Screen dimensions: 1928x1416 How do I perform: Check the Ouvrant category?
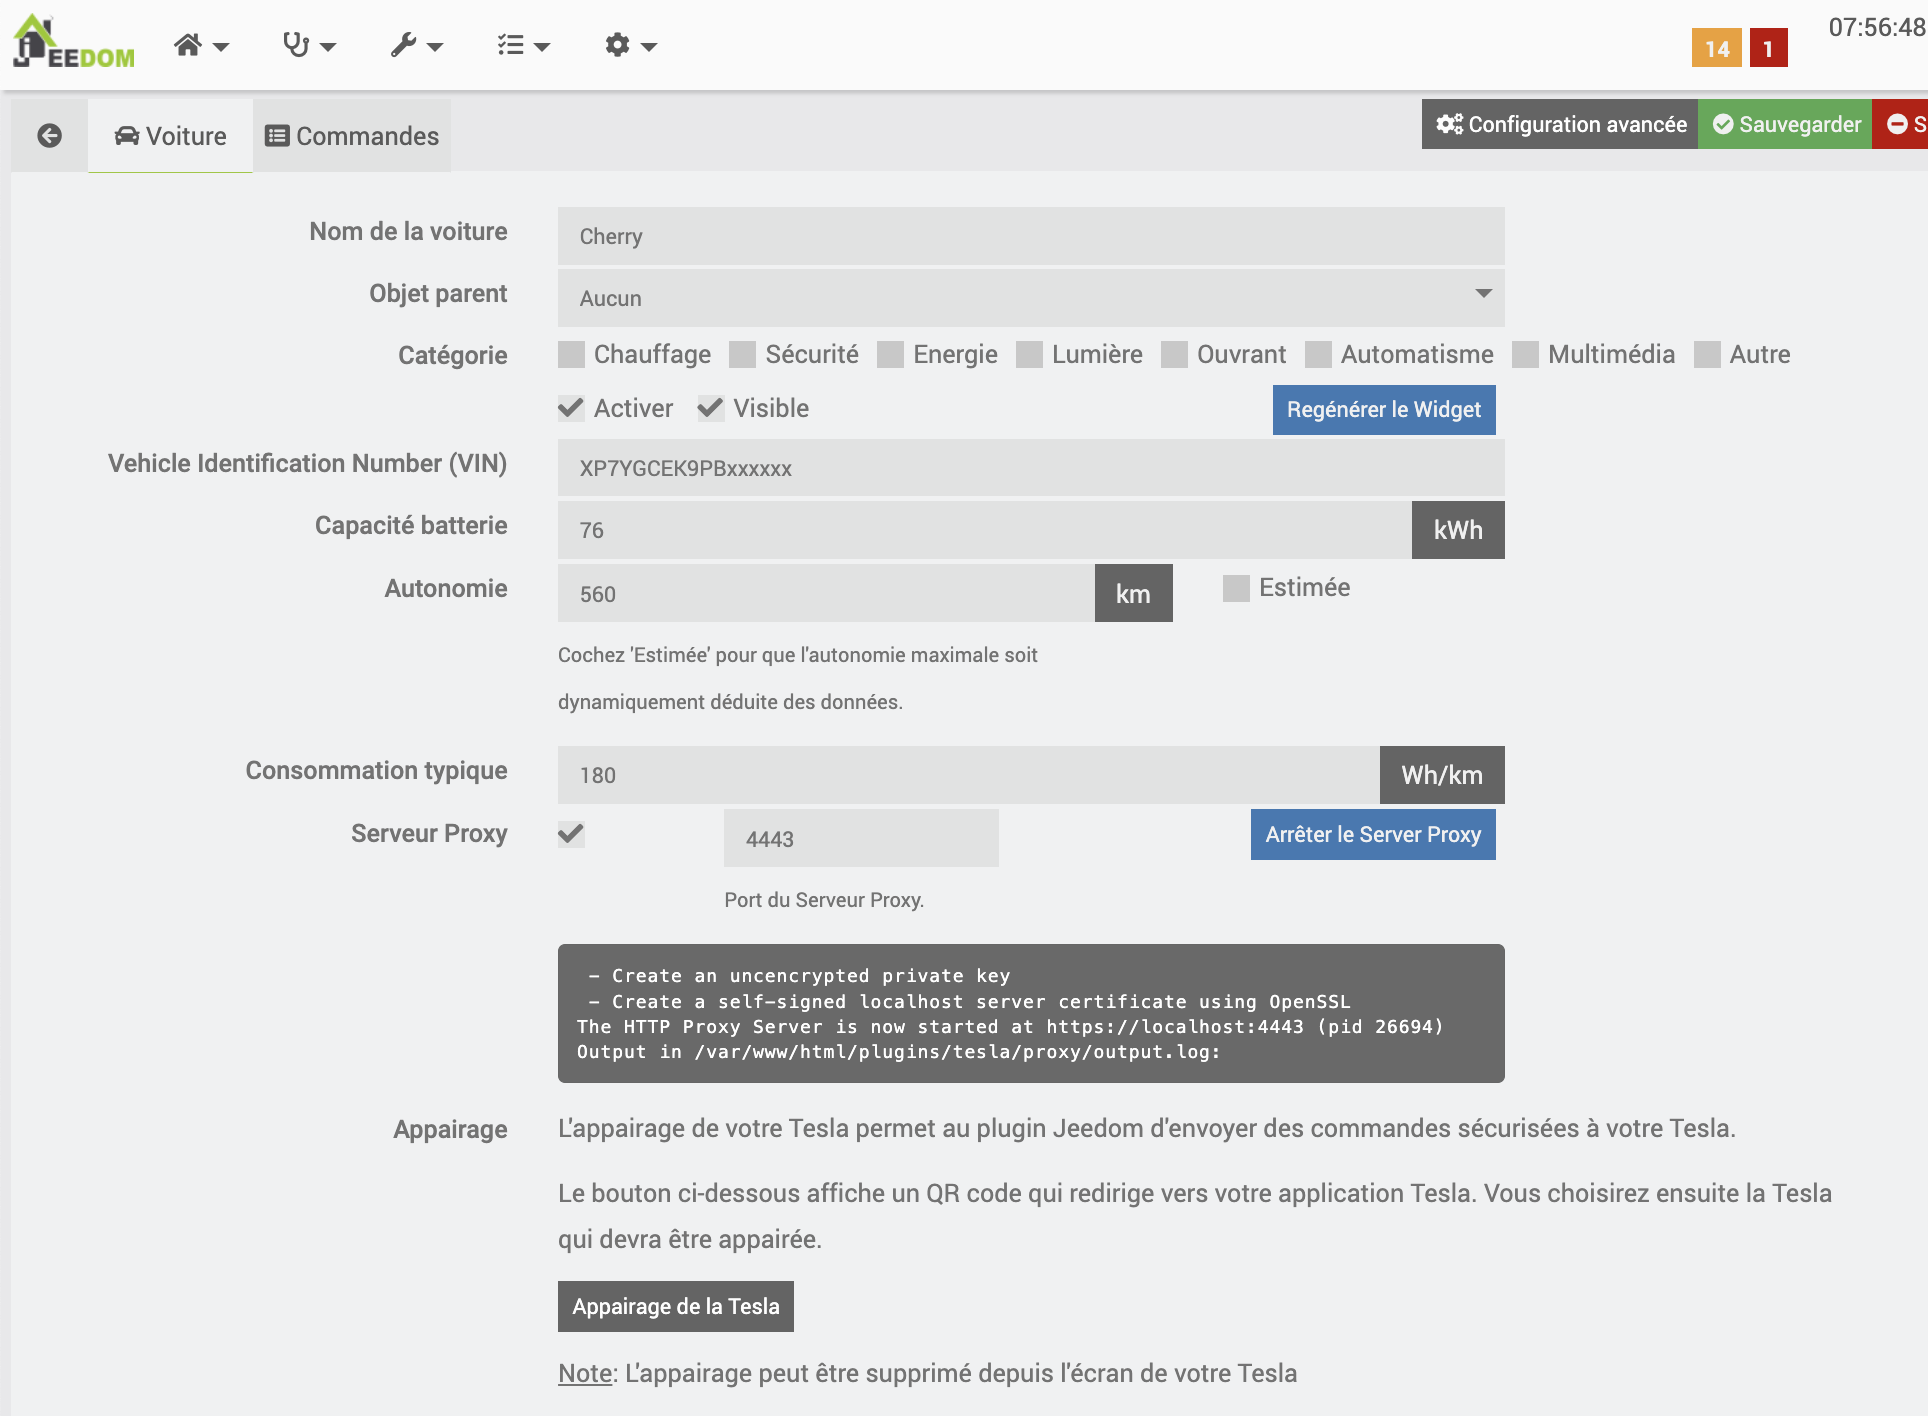point(1174,355)
